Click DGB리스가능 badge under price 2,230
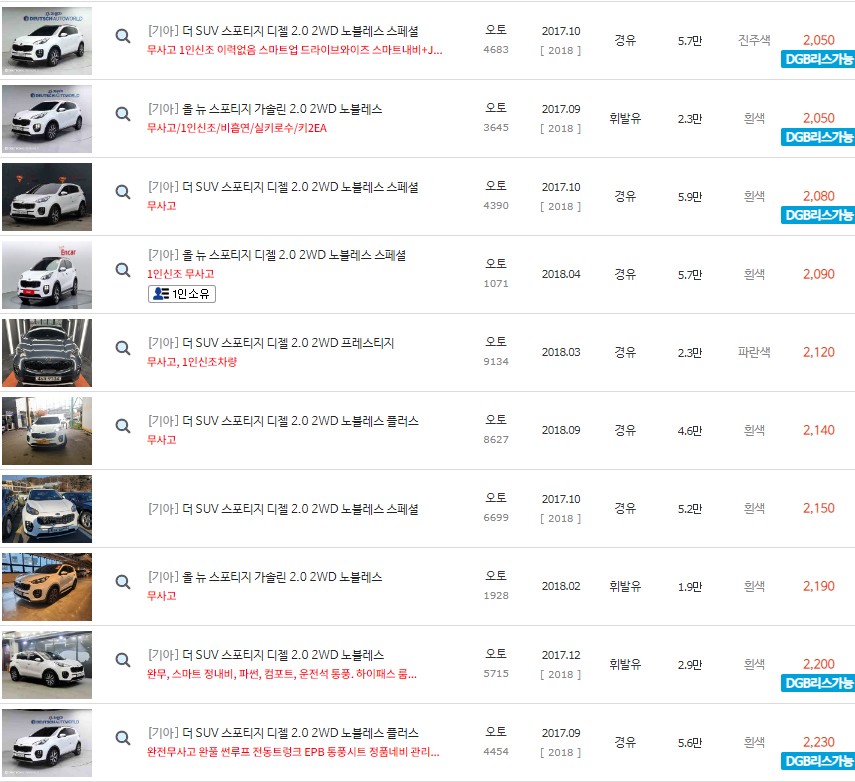The width and height of the screenshot is (855, 782). click(818, 761)
